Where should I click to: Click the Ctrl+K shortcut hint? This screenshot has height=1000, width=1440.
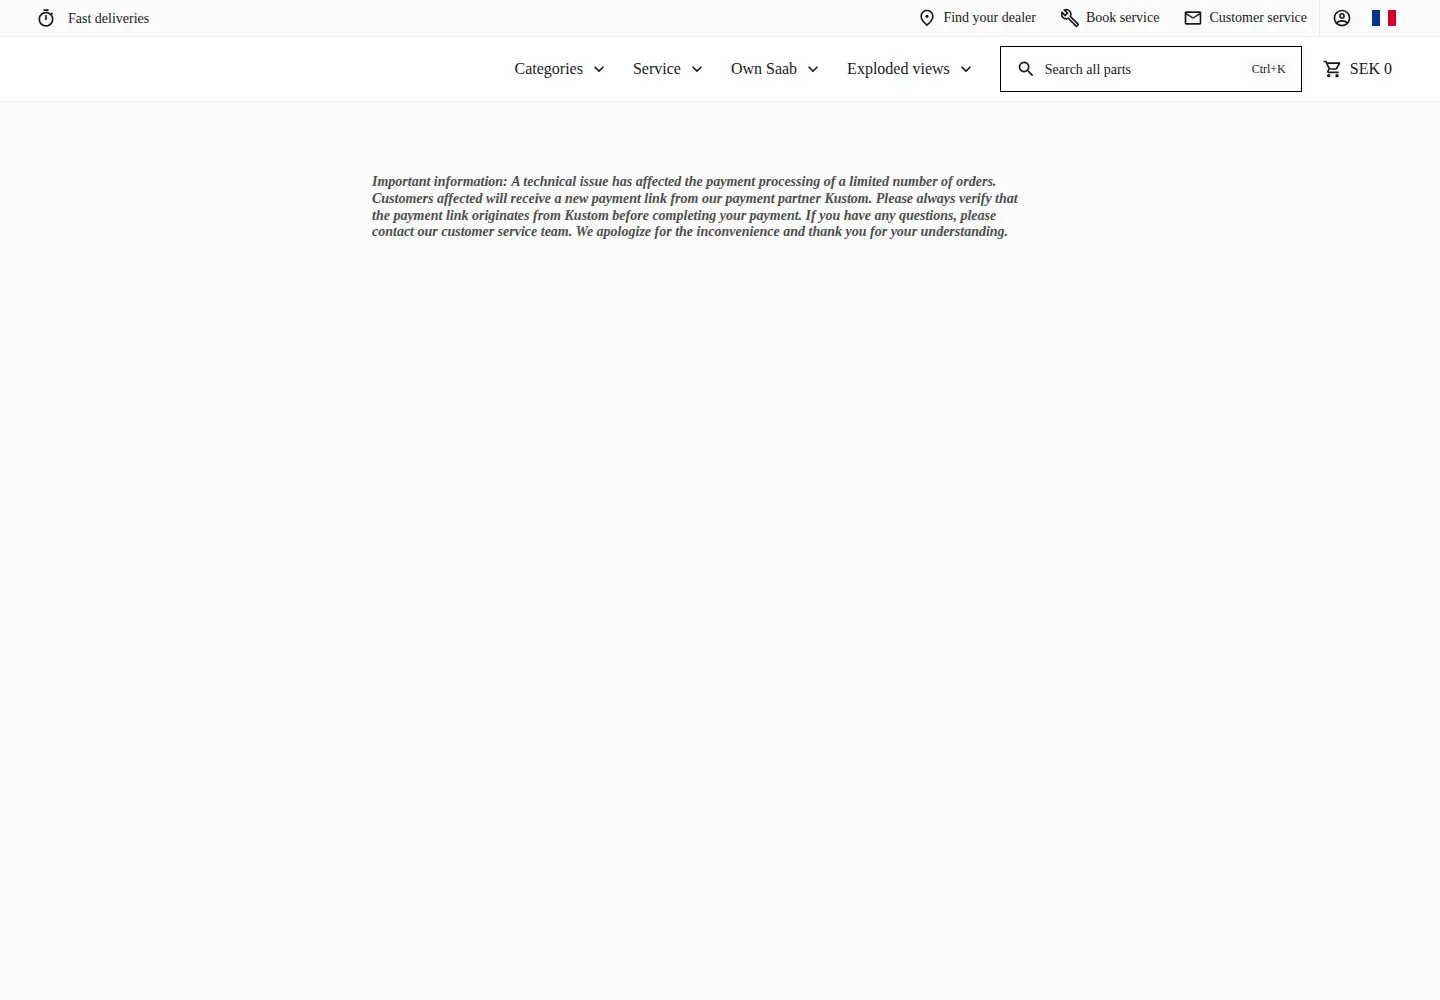pyautogui.click(x=1269, y=69)
